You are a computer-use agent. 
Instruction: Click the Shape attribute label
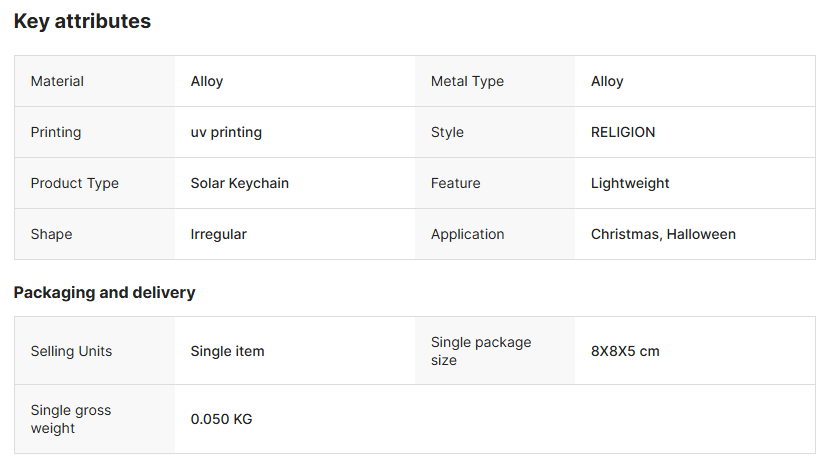pyautogui.click(x=51, y=234)
